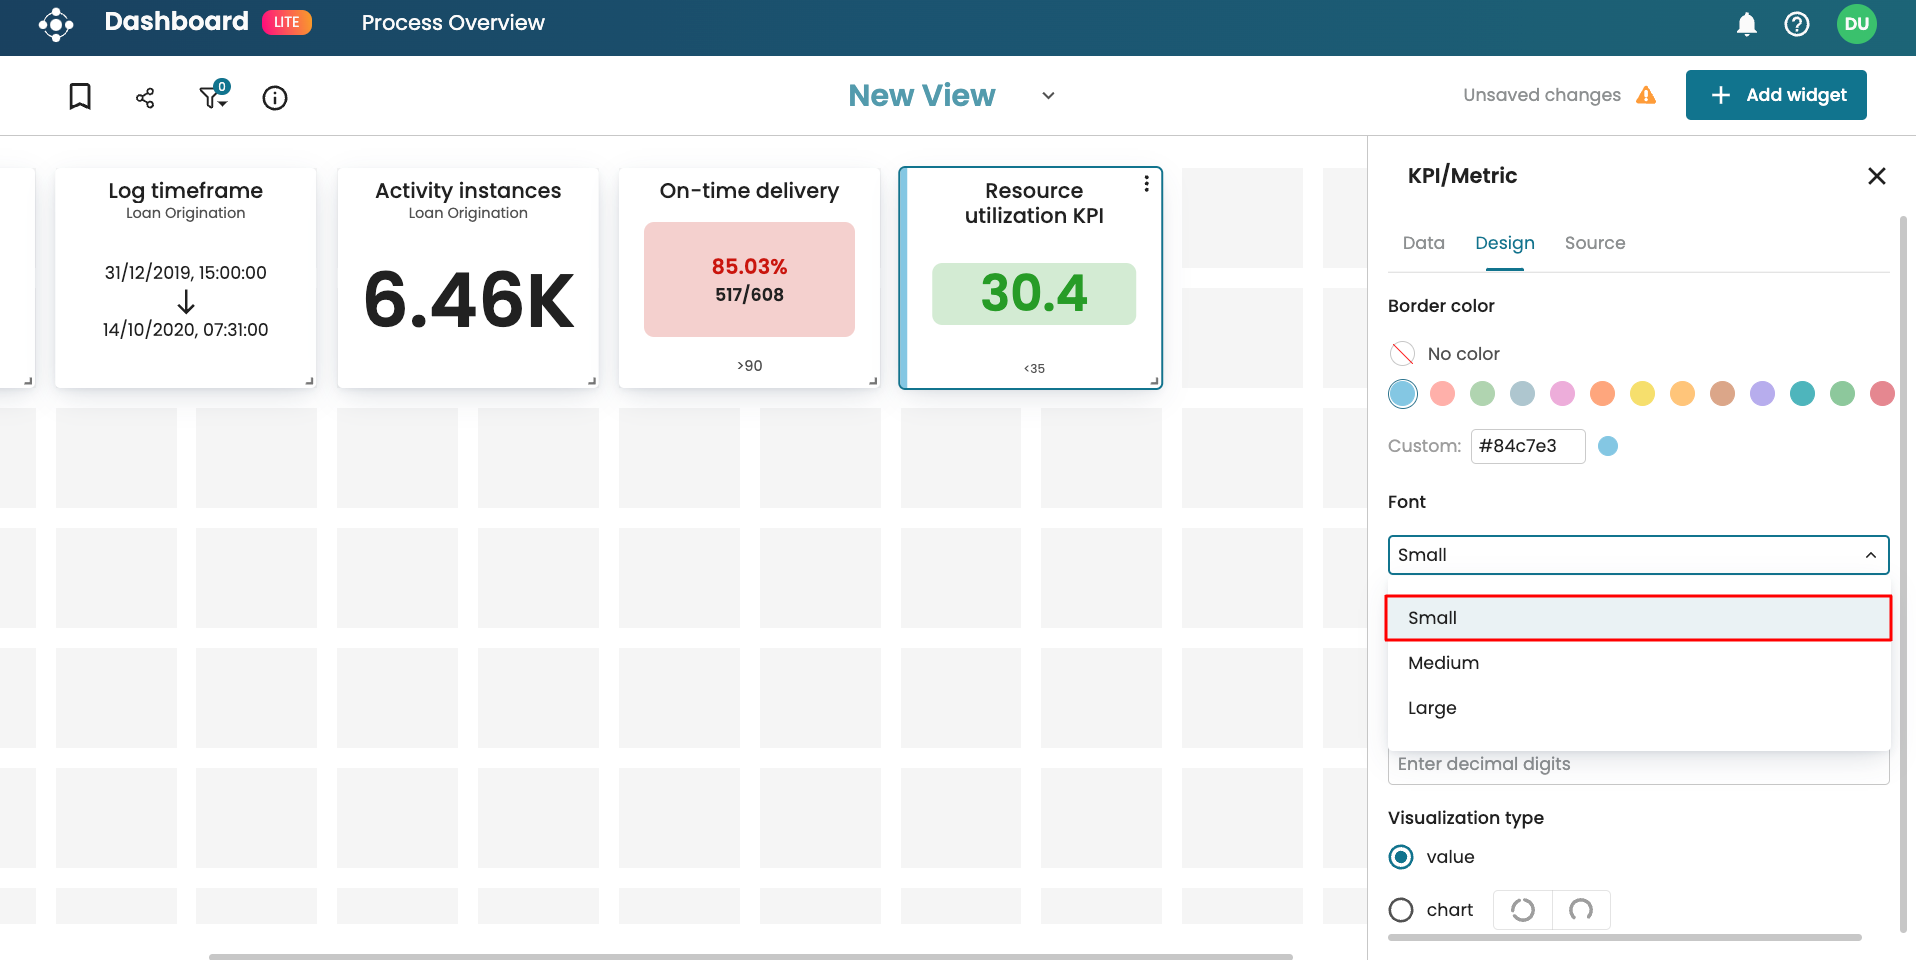This screenshot has height=960, width=1916.
Task: Pick the yellow border color swatch
Action: point(1642,394)
